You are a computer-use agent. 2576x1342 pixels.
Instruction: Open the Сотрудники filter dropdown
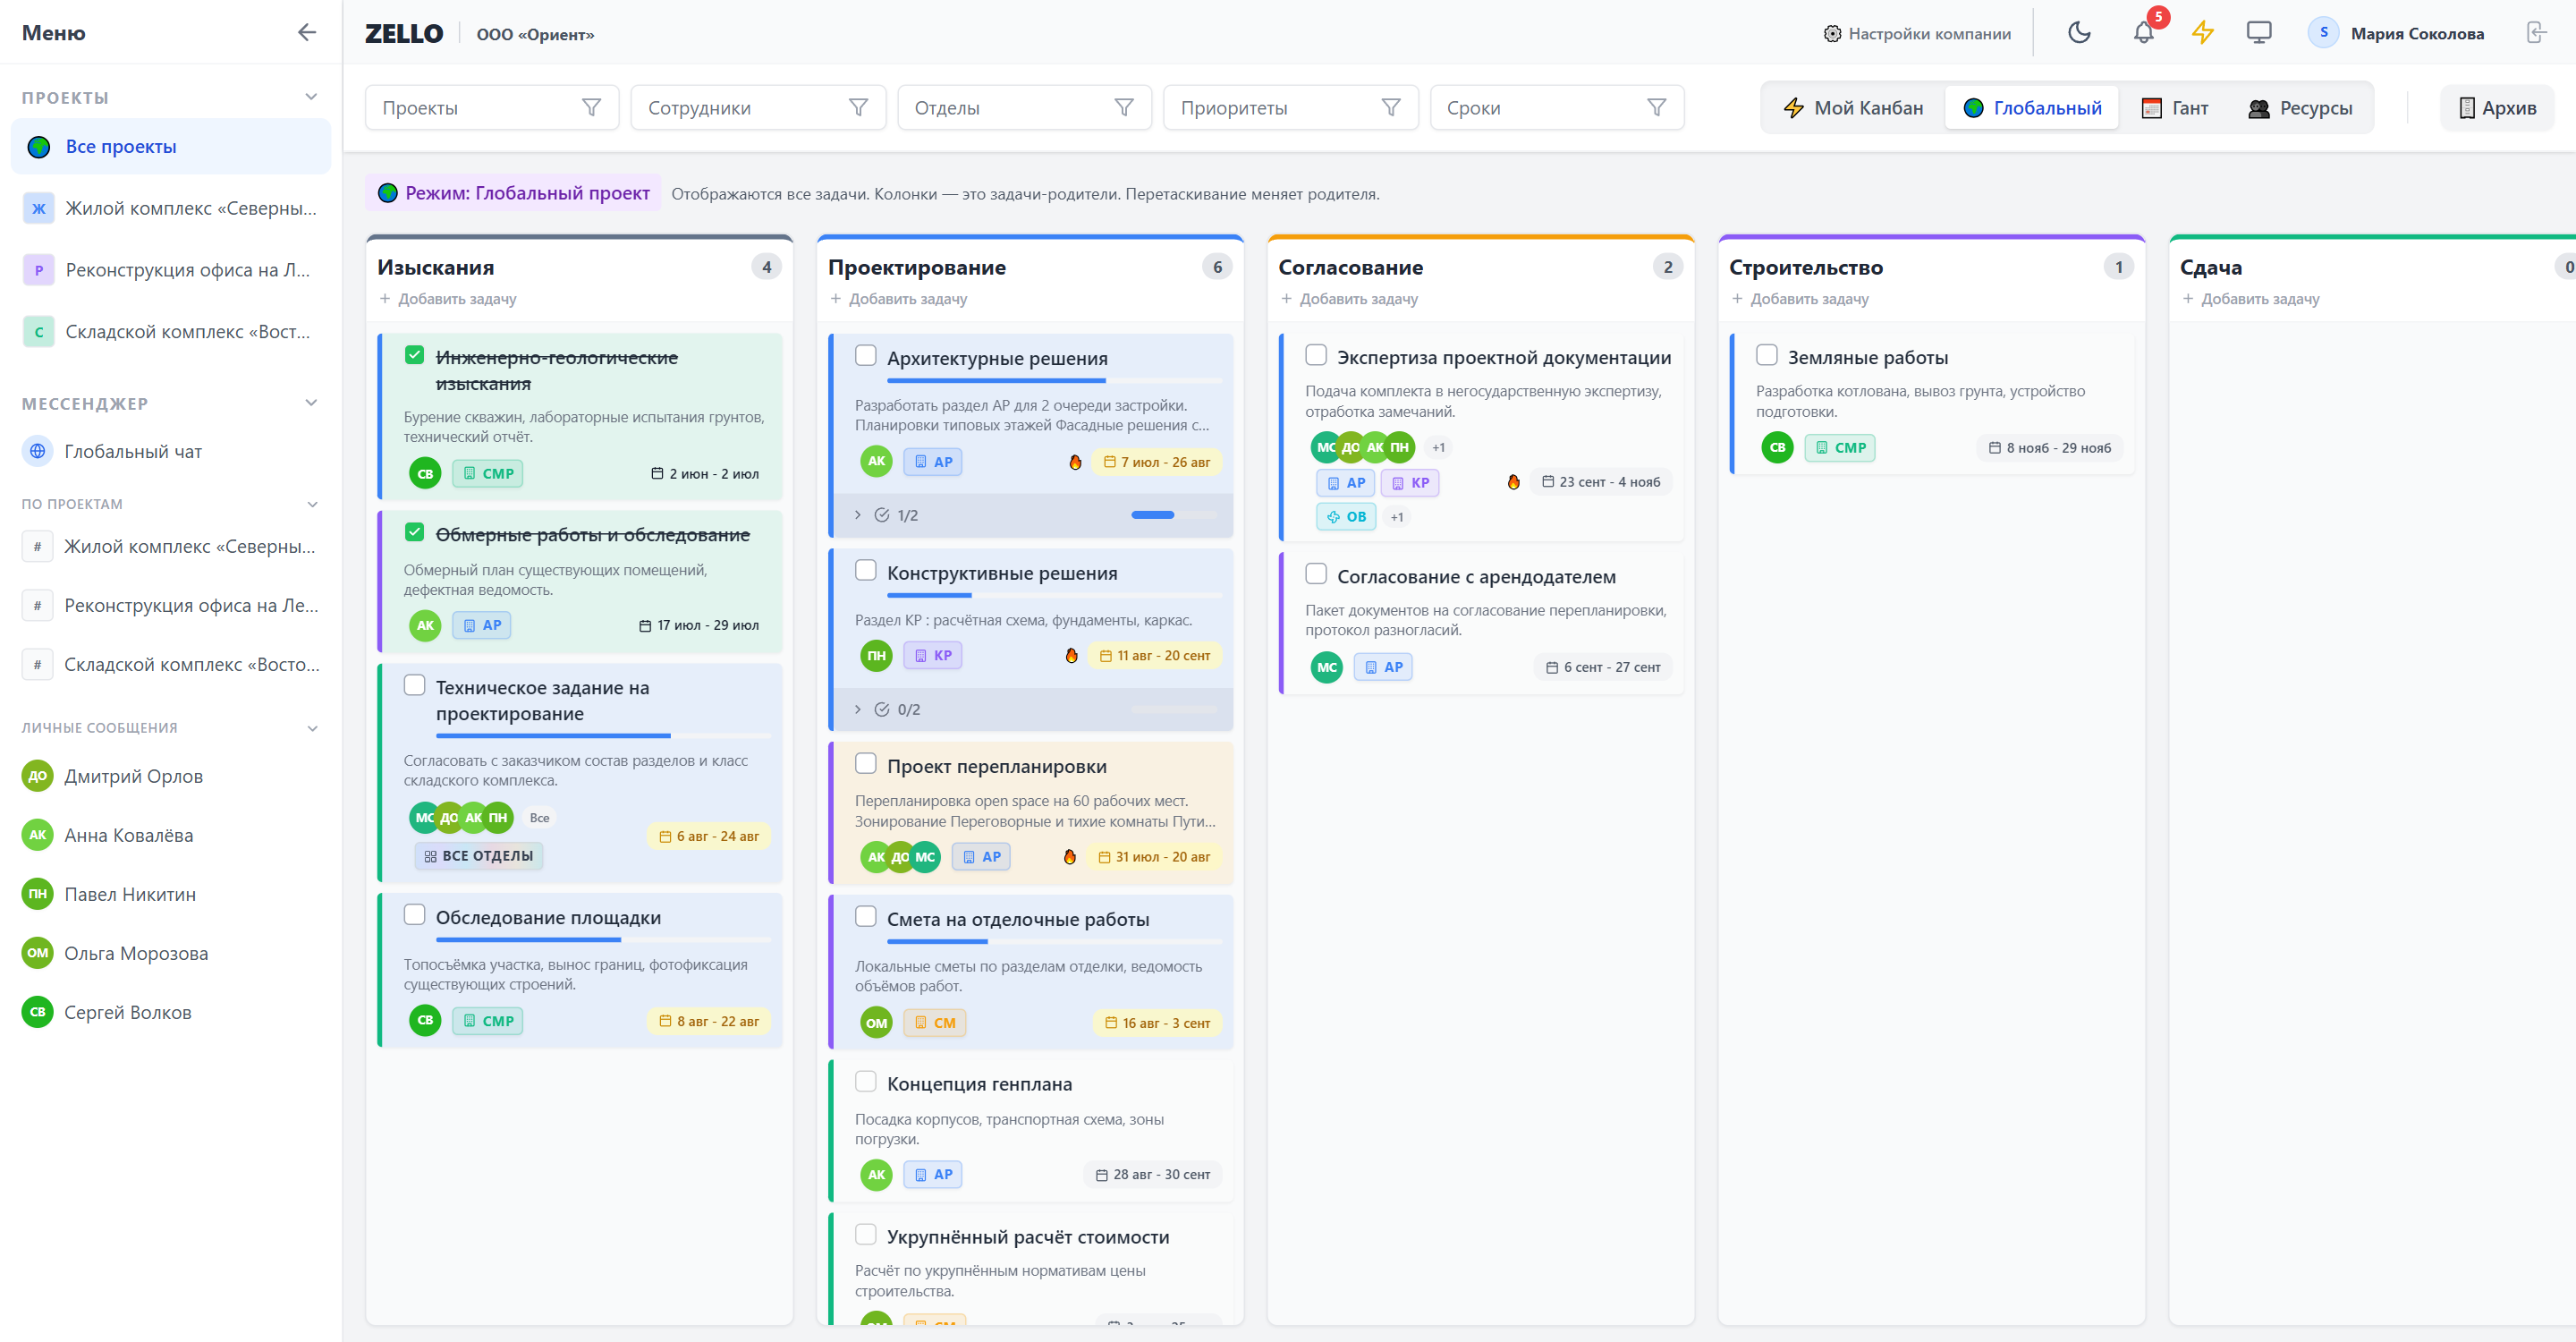758,108
